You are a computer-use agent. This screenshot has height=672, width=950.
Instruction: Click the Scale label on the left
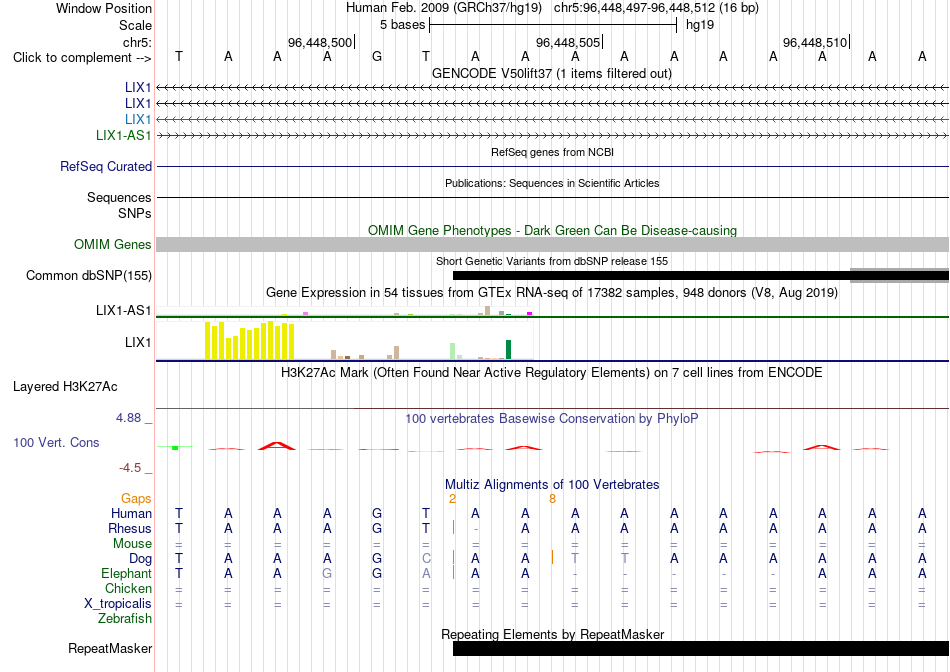pyautogui.click(x=135, y=25)
